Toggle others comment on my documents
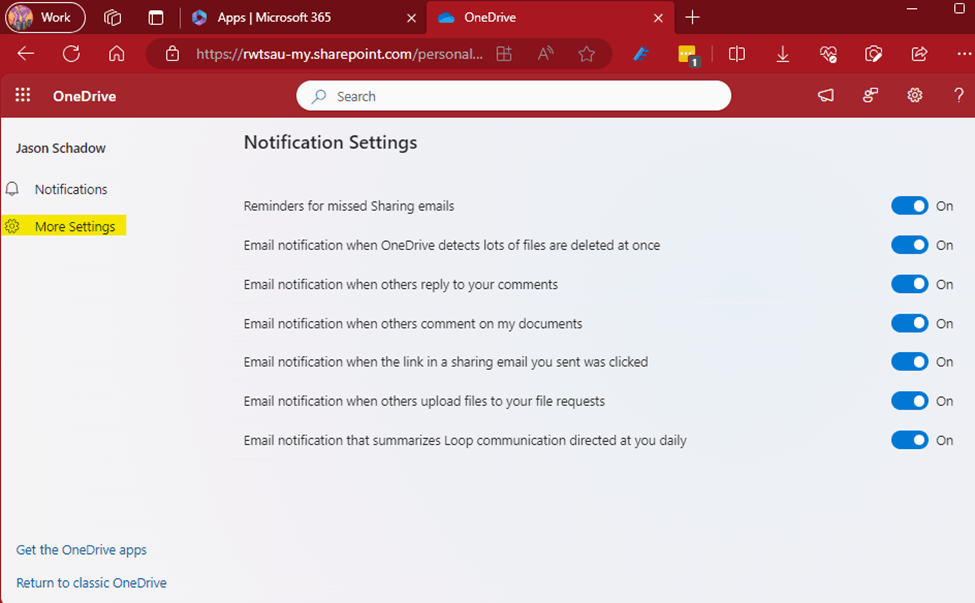 click(910, 323)
